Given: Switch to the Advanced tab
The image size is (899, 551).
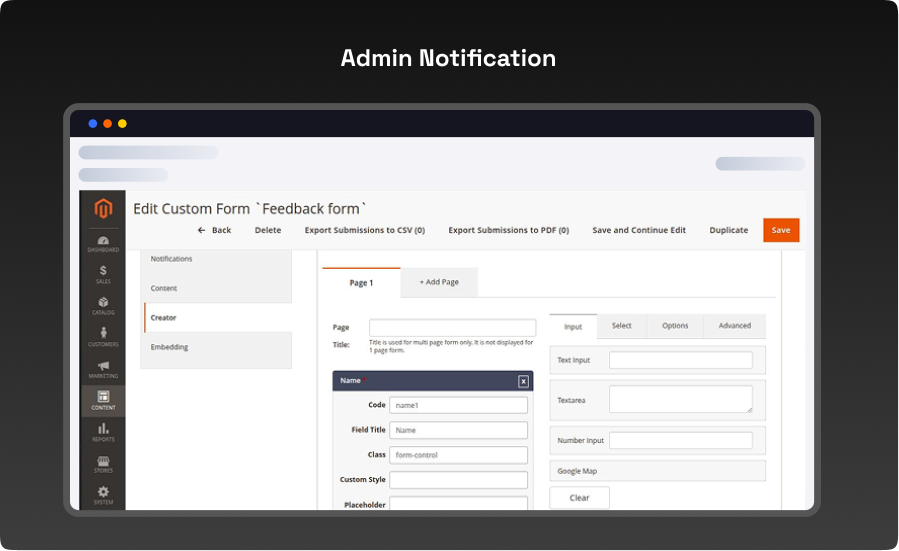Looking at the screenshot, I should pos(734,326).
